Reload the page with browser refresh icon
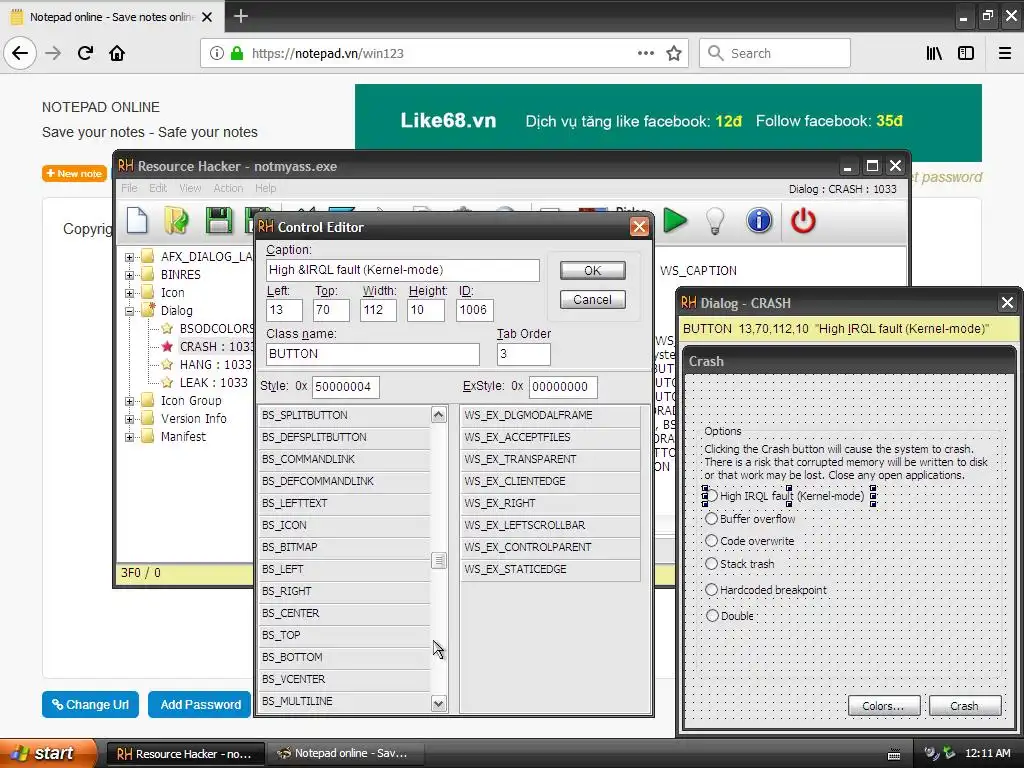The width and height of the screenshot is (1024, 768). (85, 53)
